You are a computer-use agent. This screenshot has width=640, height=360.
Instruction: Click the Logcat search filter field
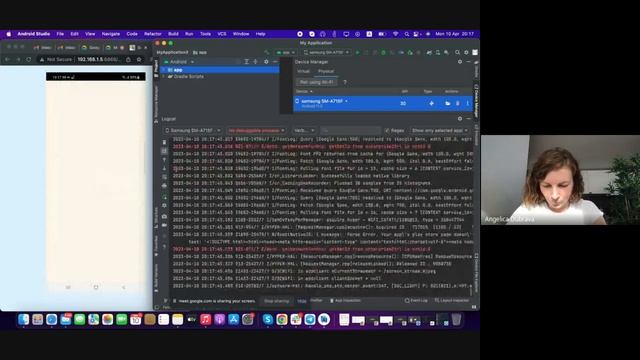tap(350, 131)
